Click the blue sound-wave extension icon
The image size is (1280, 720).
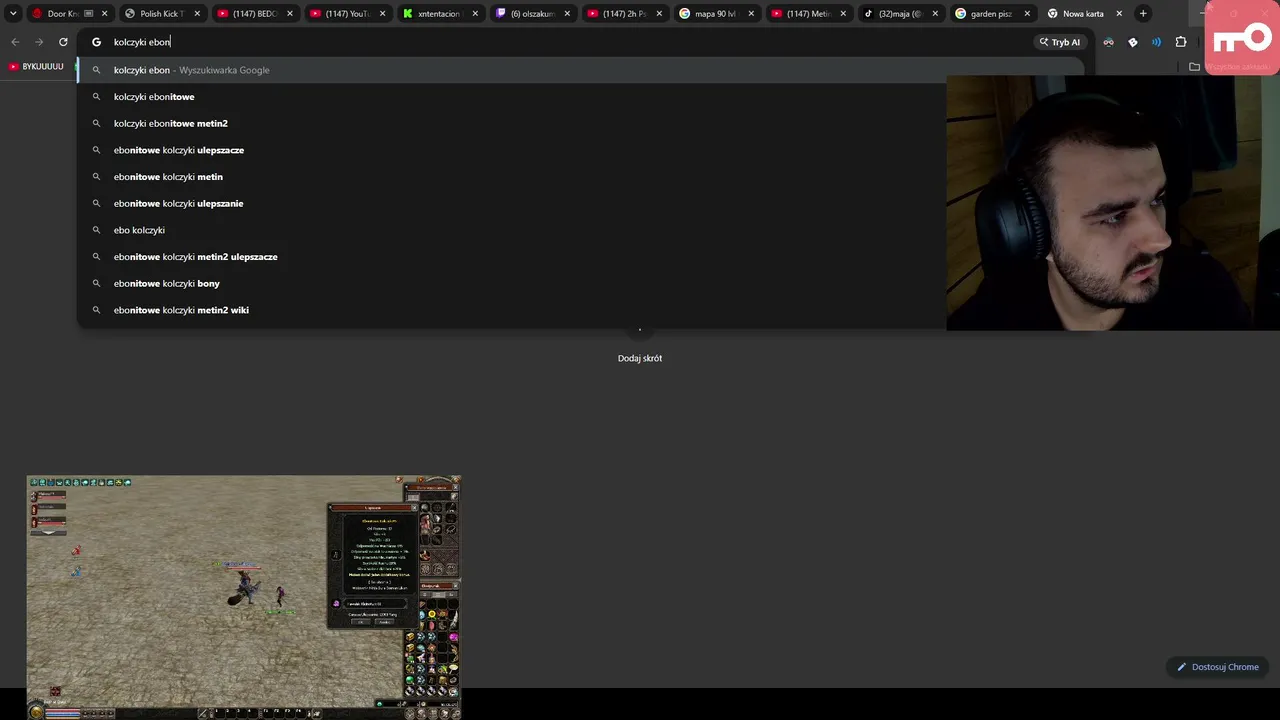click(x=1157, y=42)
